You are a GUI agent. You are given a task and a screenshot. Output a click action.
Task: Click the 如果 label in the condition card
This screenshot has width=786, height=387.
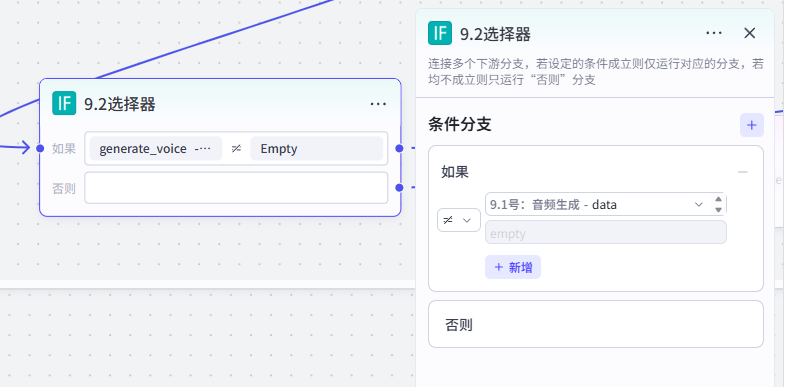point(455,172)
